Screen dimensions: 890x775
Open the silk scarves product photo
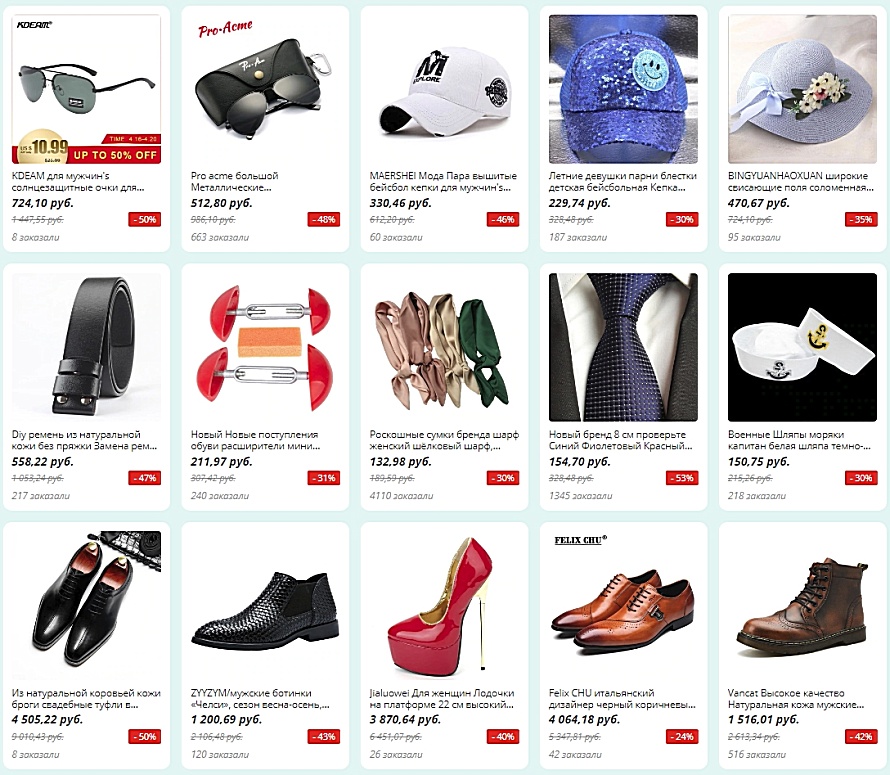pos(444,347)
